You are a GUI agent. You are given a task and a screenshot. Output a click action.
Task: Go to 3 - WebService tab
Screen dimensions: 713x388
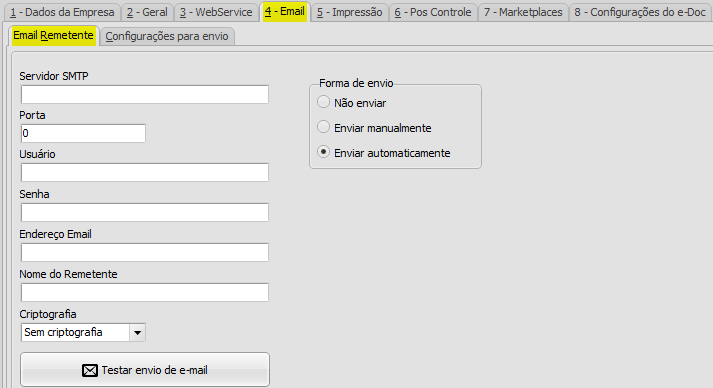(216, 12)
